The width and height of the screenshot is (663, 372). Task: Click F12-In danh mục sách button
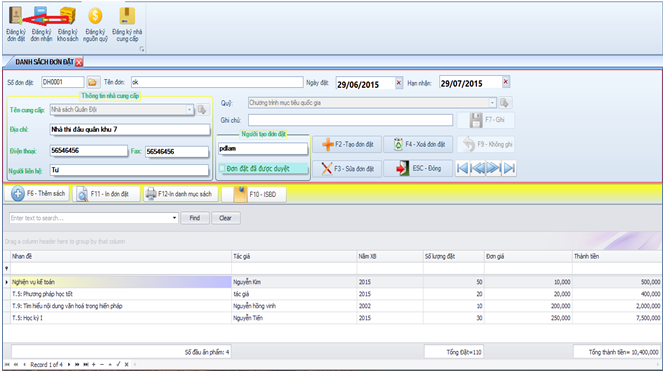click(x=181, y=194)
